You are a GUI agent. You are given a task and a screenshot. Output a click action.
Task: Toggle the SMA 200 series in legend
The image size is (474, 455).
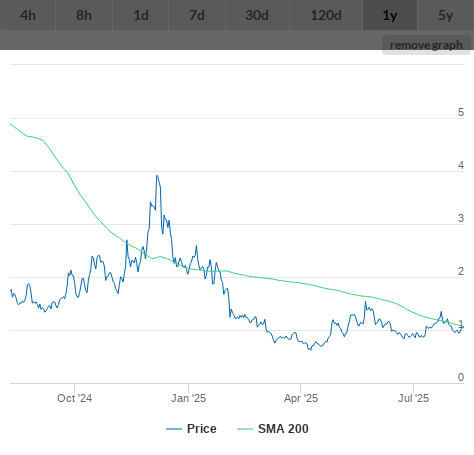pos(273,429)
